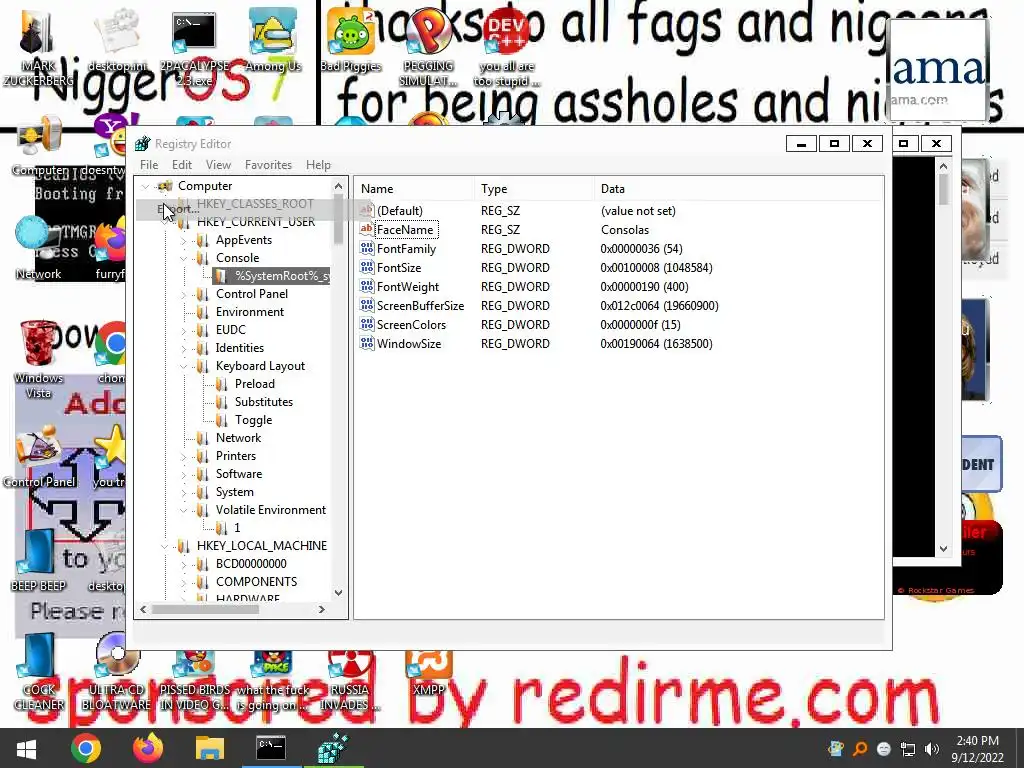Screen dimensions: 1024x768
Task: Launch Firefox from the taskbar
Action: coord(148,748)
